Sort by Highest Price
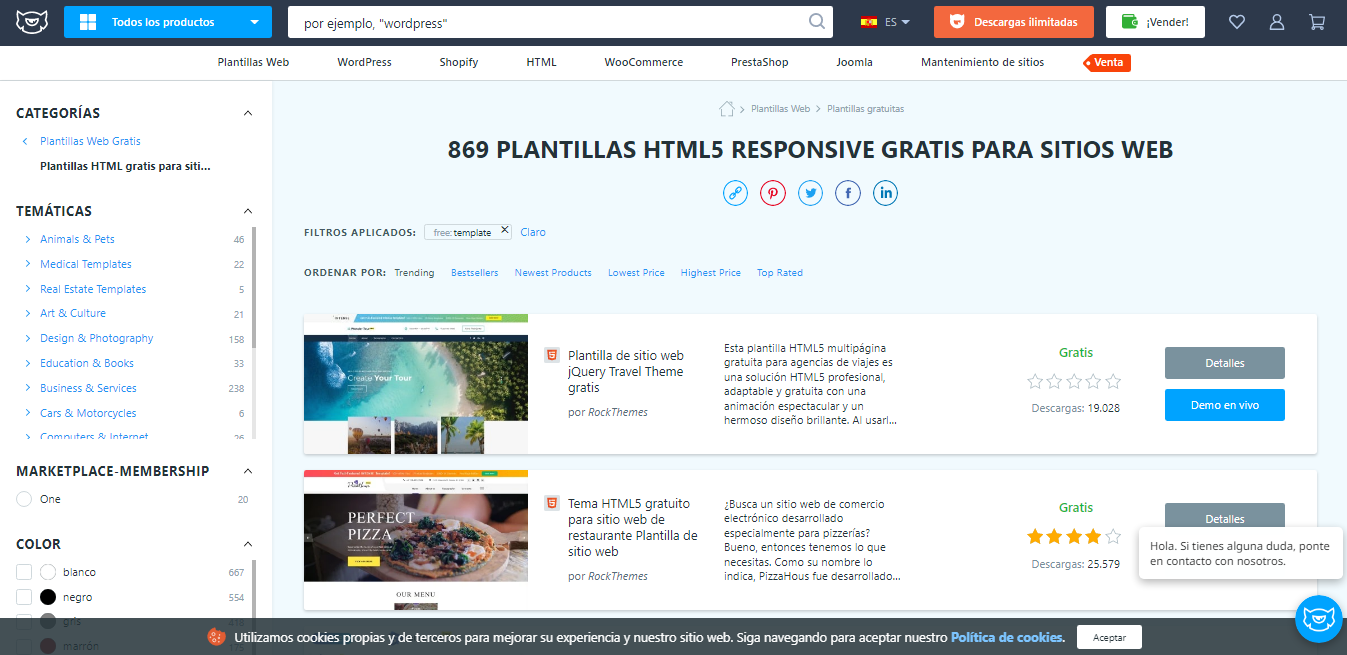Image resolution: width=1347 pixels, height=655 pixels. coord(711,273)
